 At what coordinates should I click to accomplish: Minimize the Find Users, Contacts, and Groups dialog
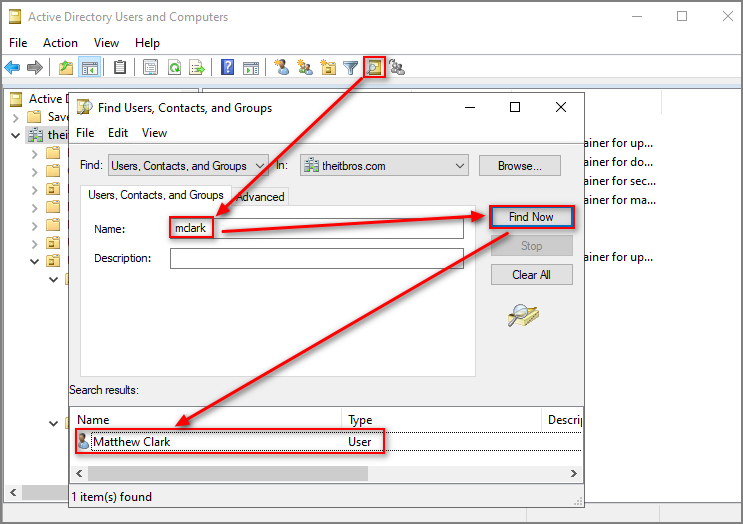pyautogui.click(x=470, y=108)
